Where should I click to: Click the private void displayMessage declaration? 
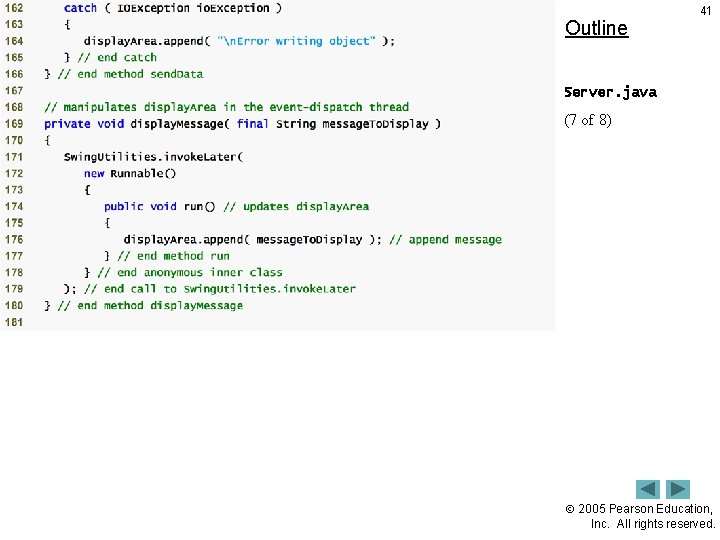pyautogui.click(x=242, y=124)
